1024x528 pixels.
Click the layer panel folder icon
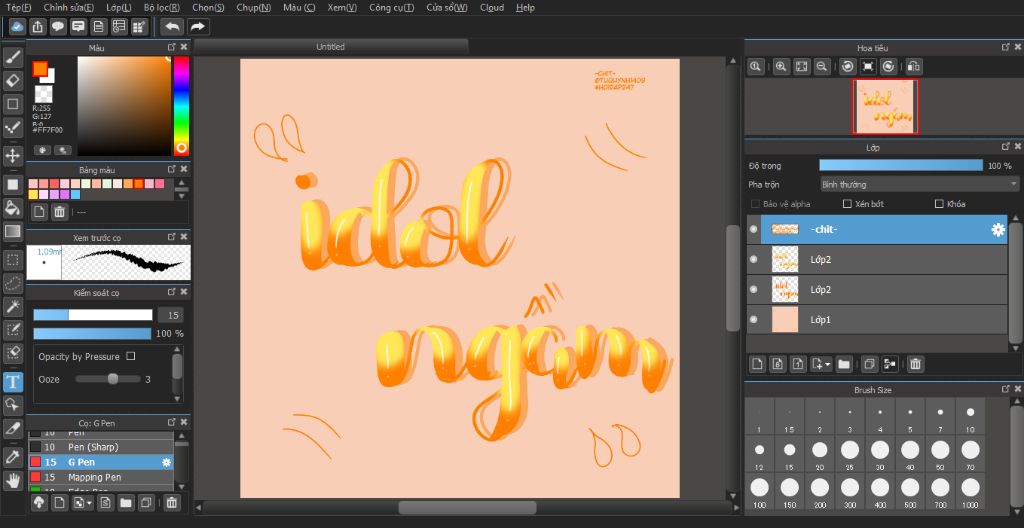844,364
